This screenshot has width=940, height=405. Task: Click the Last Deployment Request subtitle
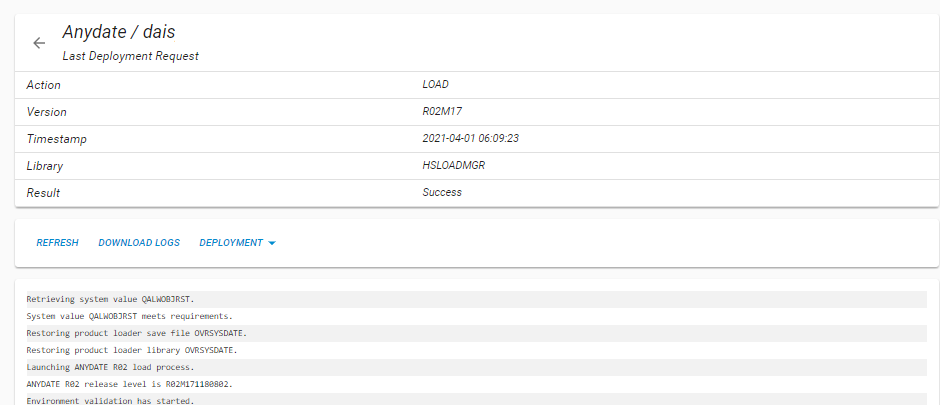tap(130, 57)
